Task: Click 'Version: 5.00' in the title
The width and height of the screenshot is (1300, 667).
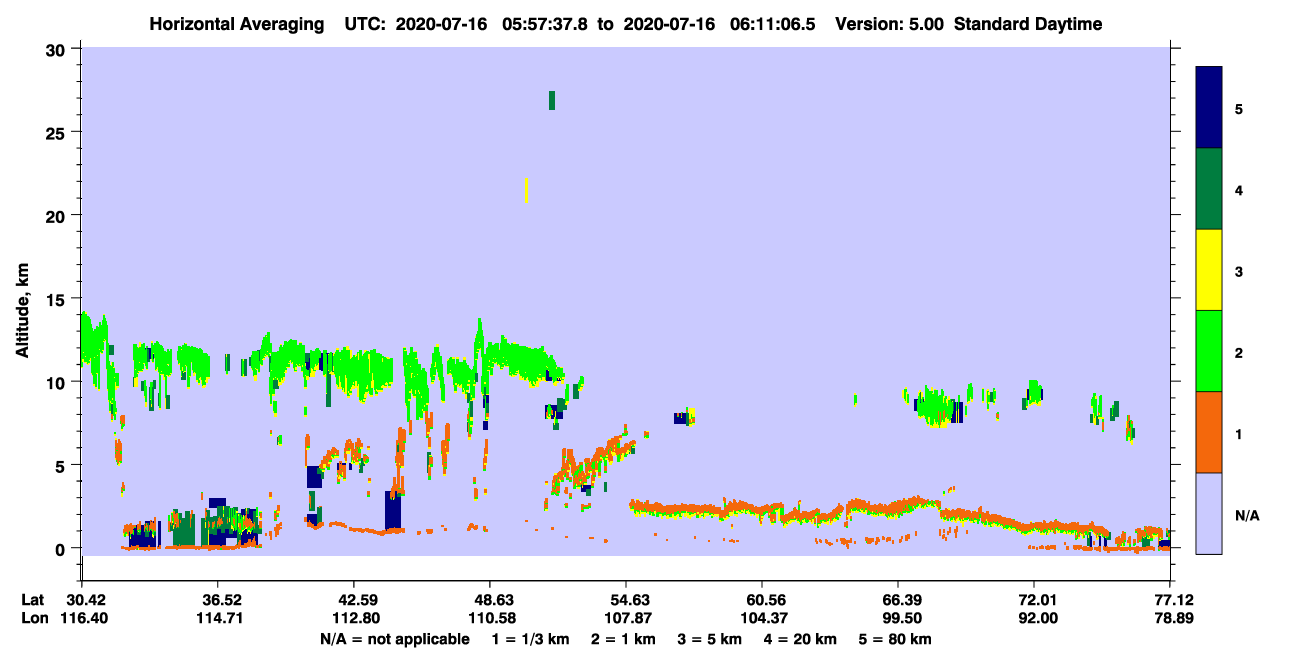Action: click(890, 24)
